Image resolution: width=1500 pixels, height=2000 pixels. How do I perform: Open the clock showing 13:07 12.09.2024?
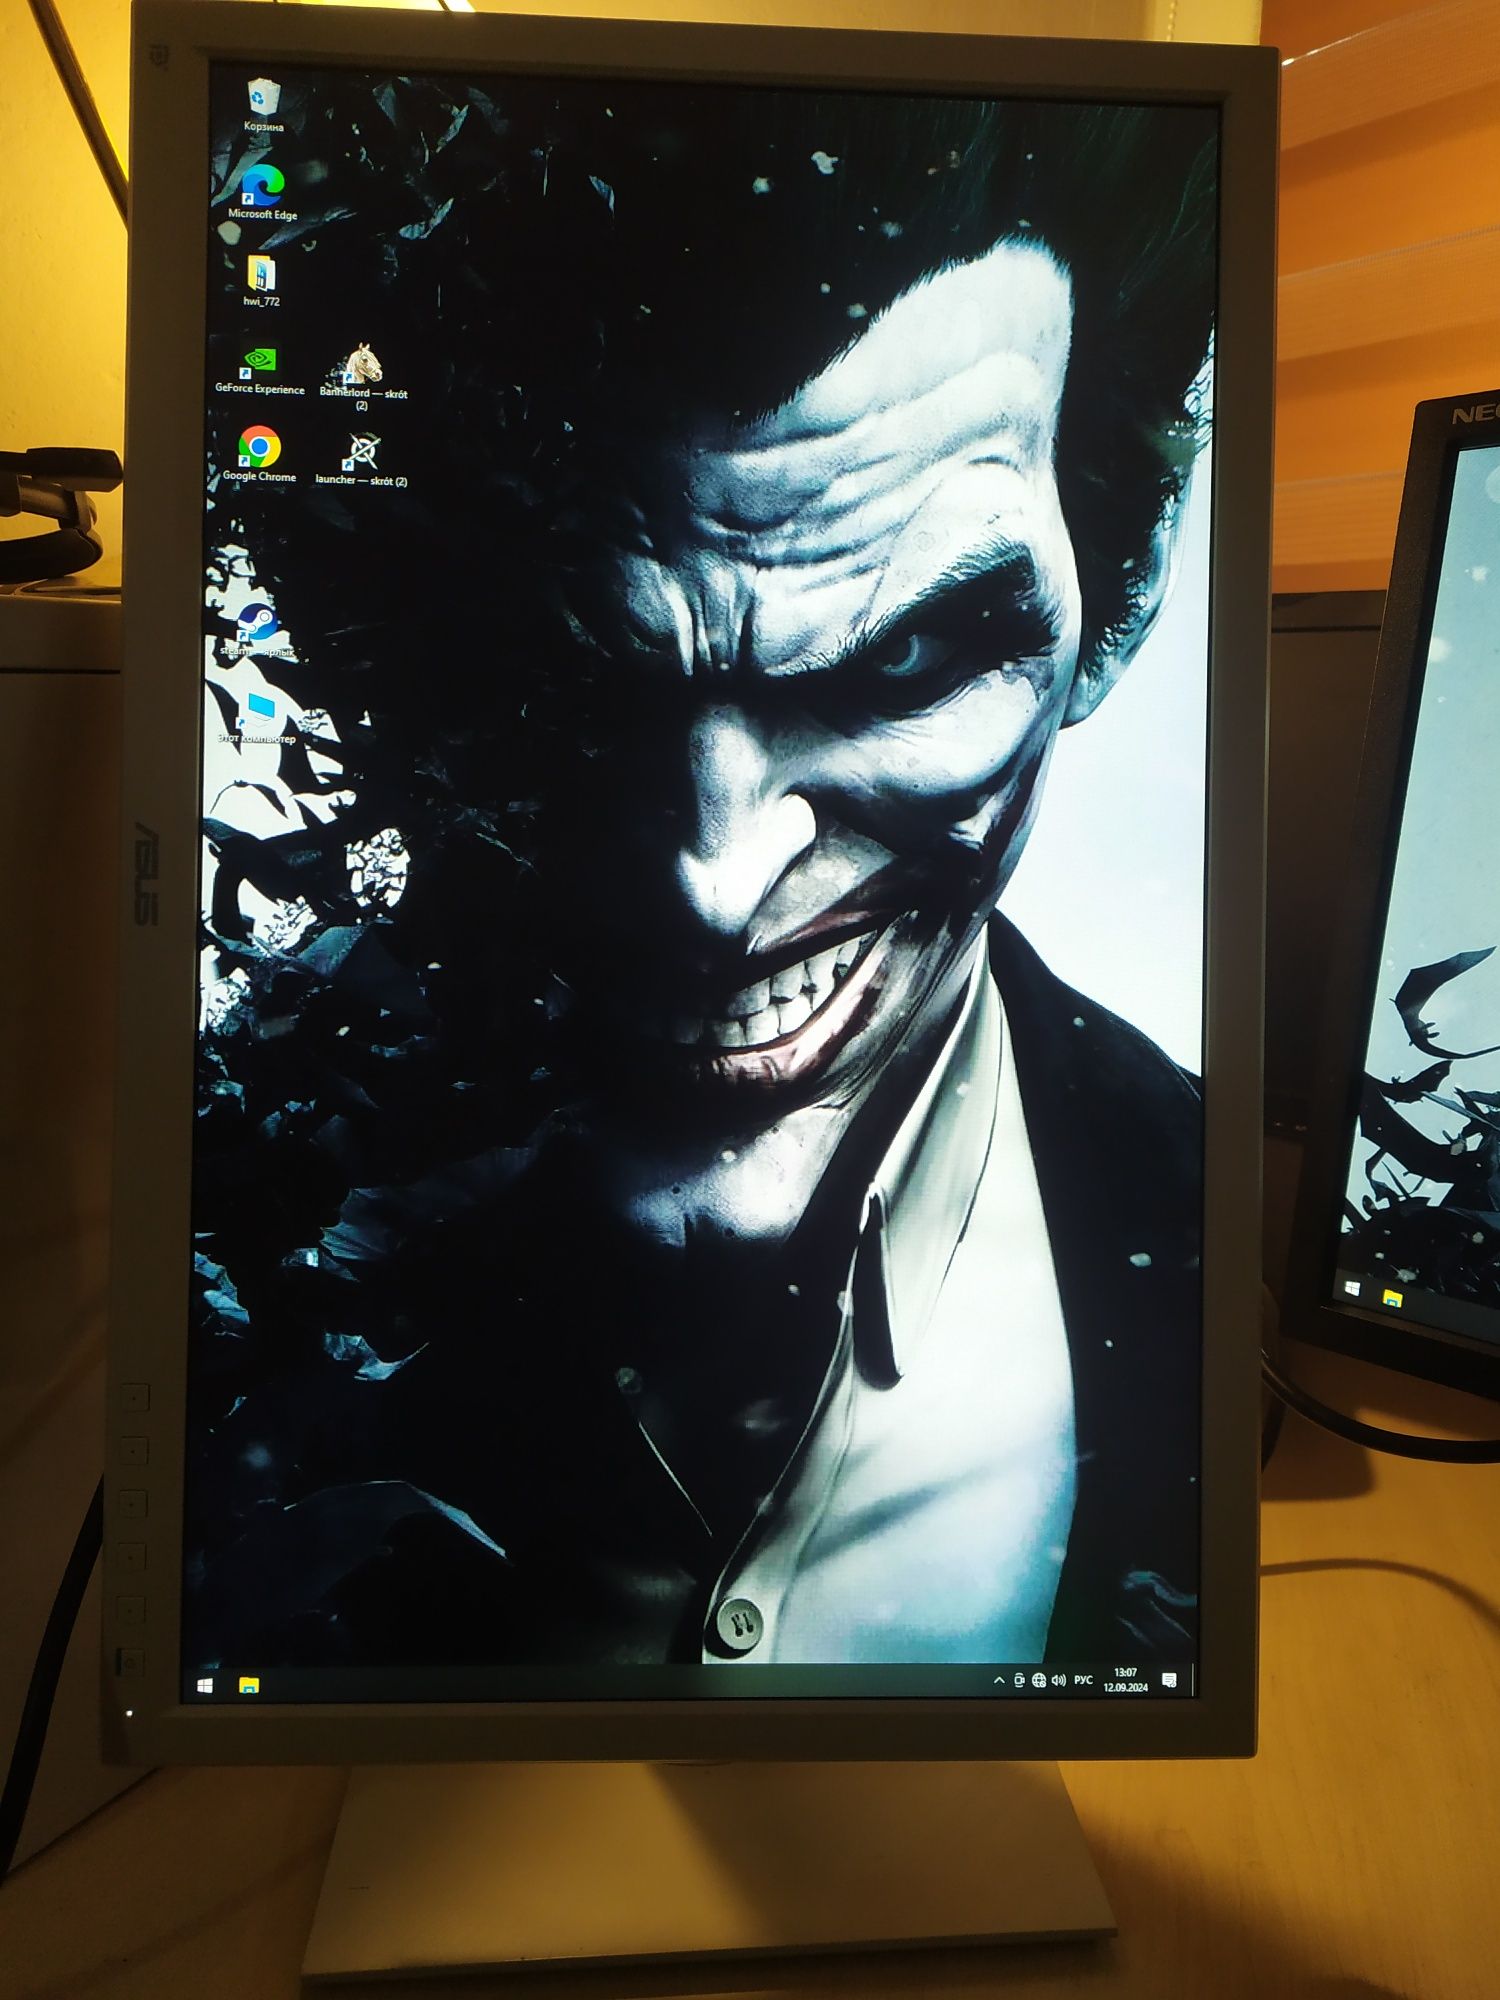click(x=1126, y=1680)
